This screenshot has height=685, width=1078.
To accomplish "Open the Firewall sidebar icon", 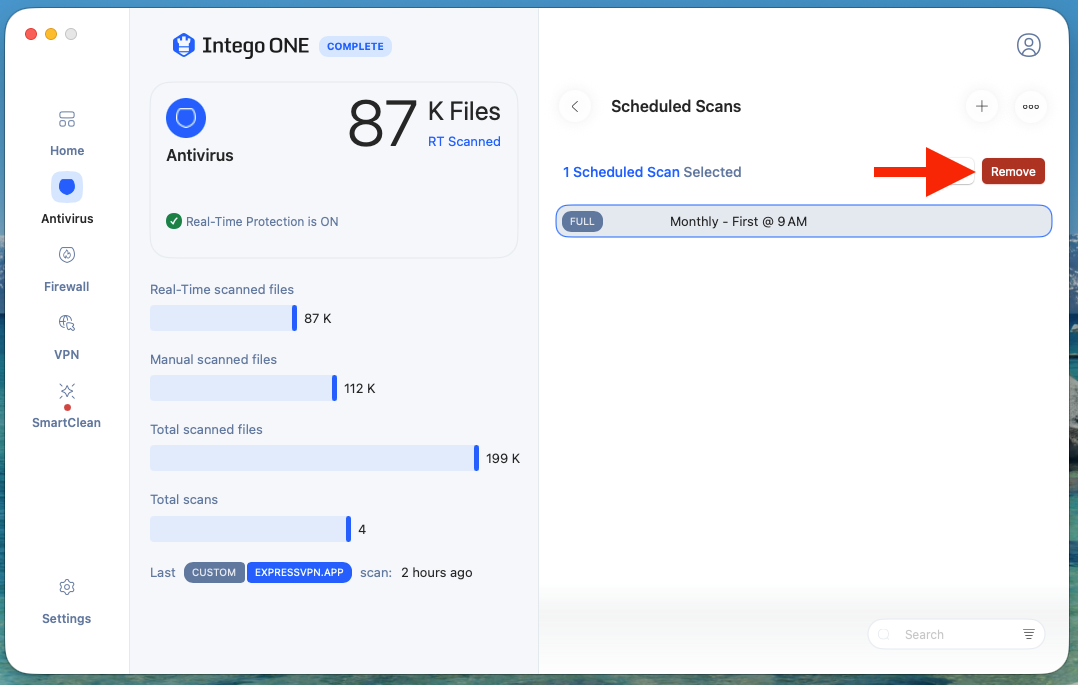I will point(67,255).
